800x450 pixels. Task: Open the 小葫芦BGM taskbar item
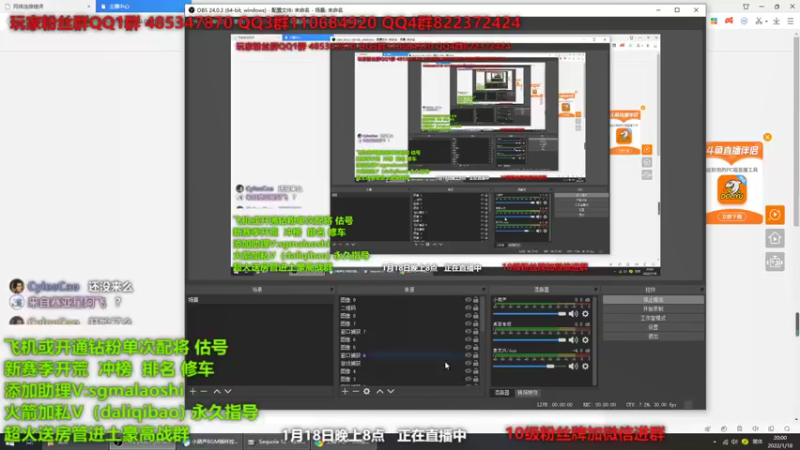tap(211, 442)
